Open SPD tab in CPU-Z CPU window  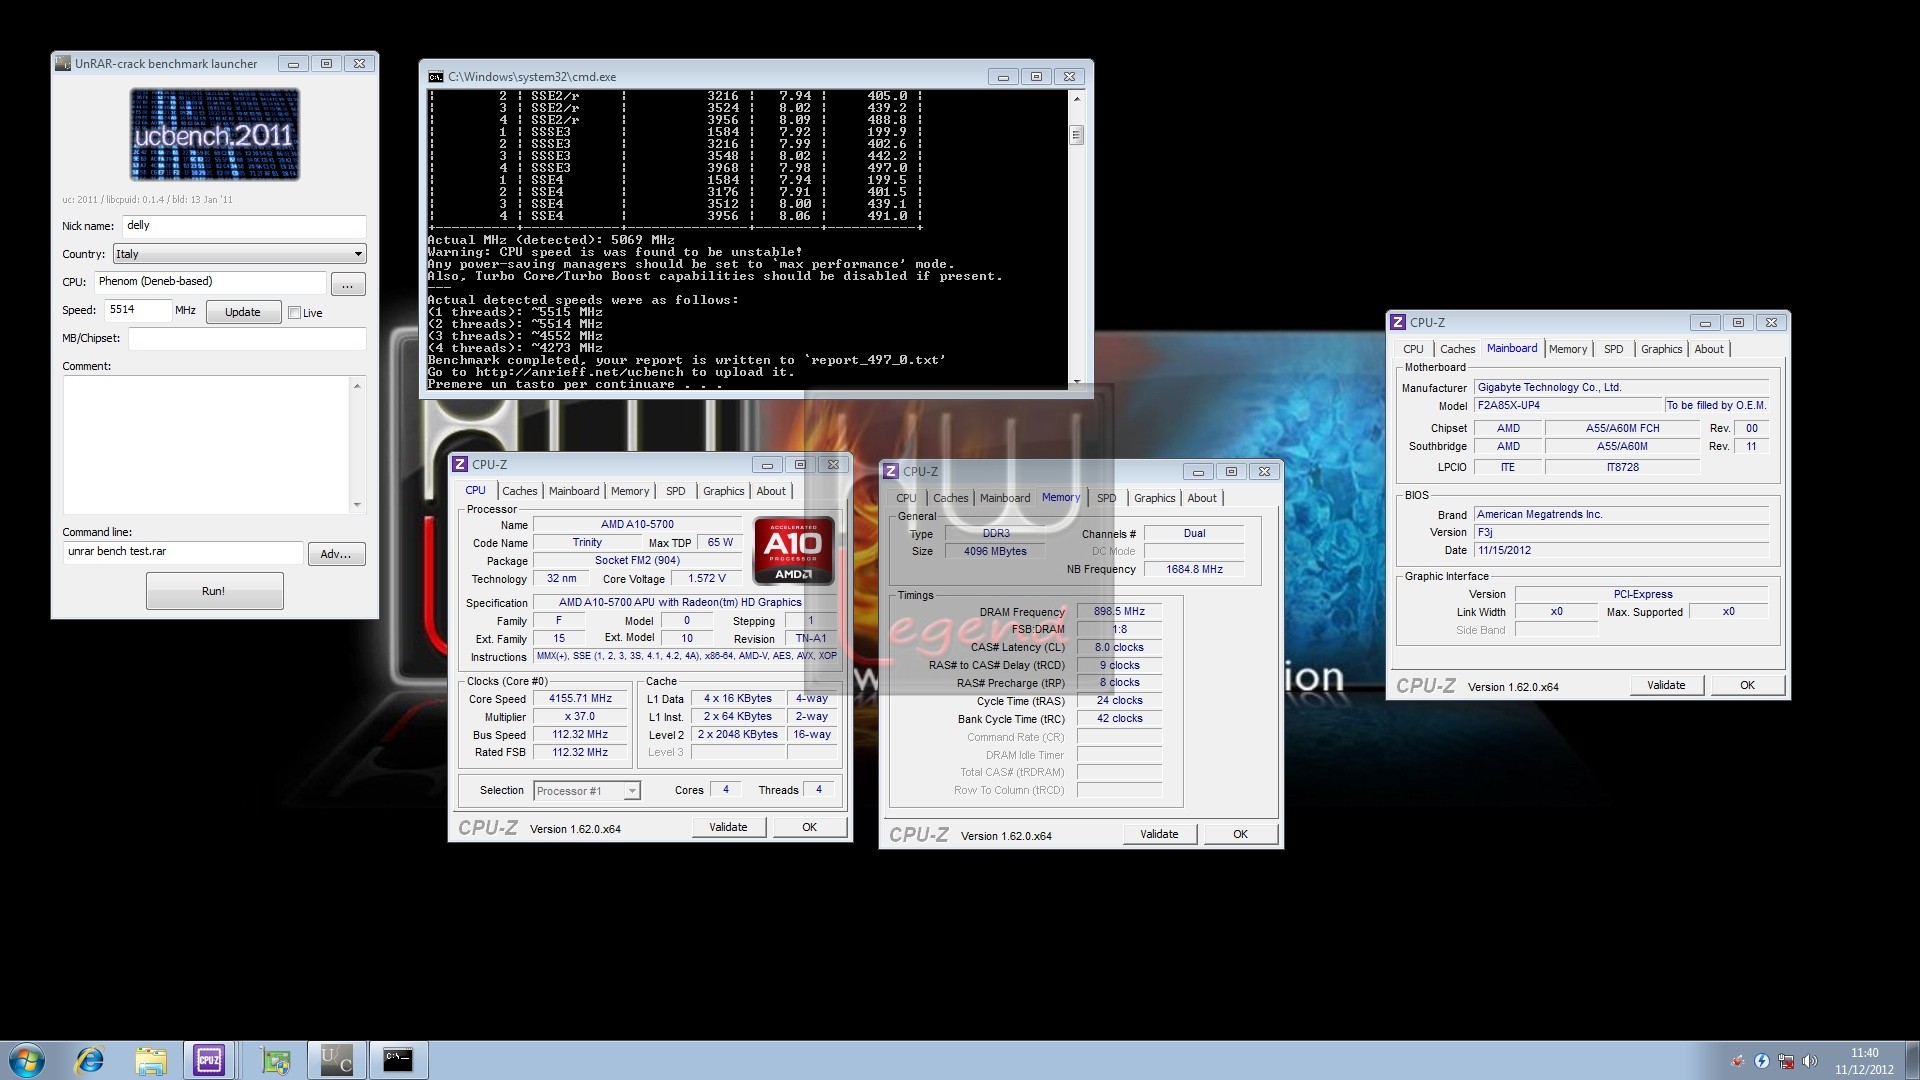[676, 491]
